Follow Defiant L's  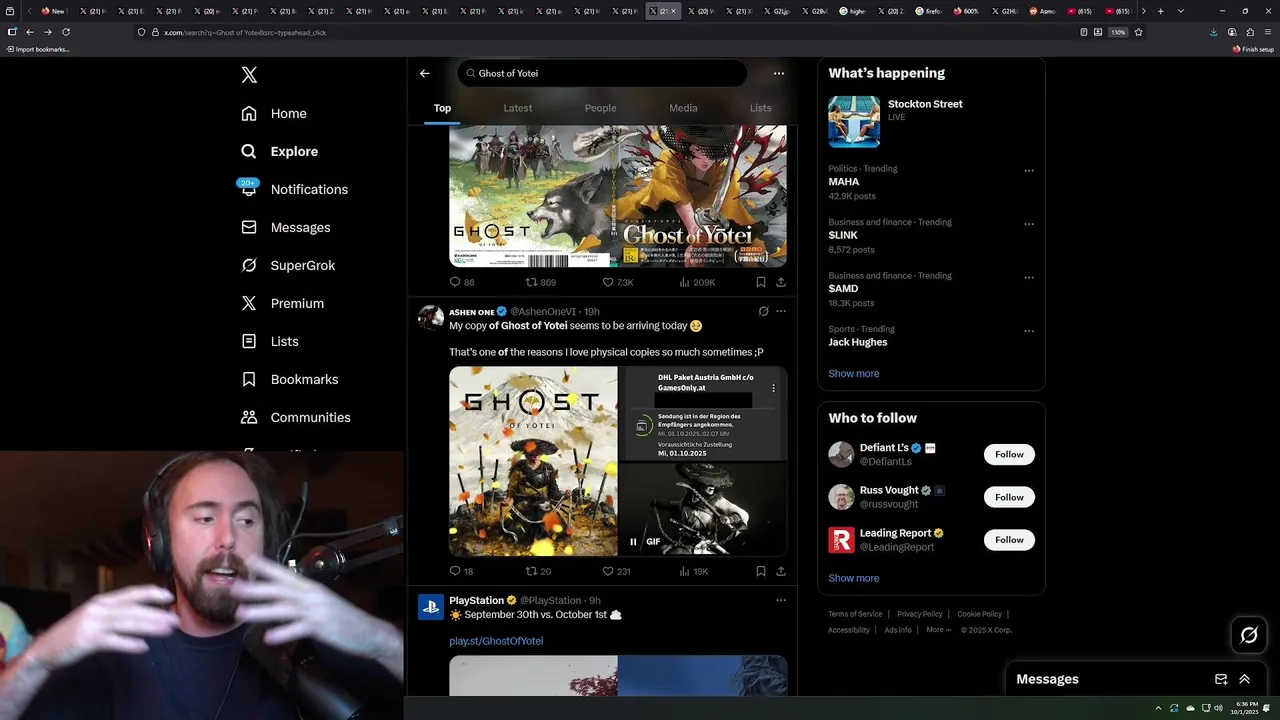1009,454
